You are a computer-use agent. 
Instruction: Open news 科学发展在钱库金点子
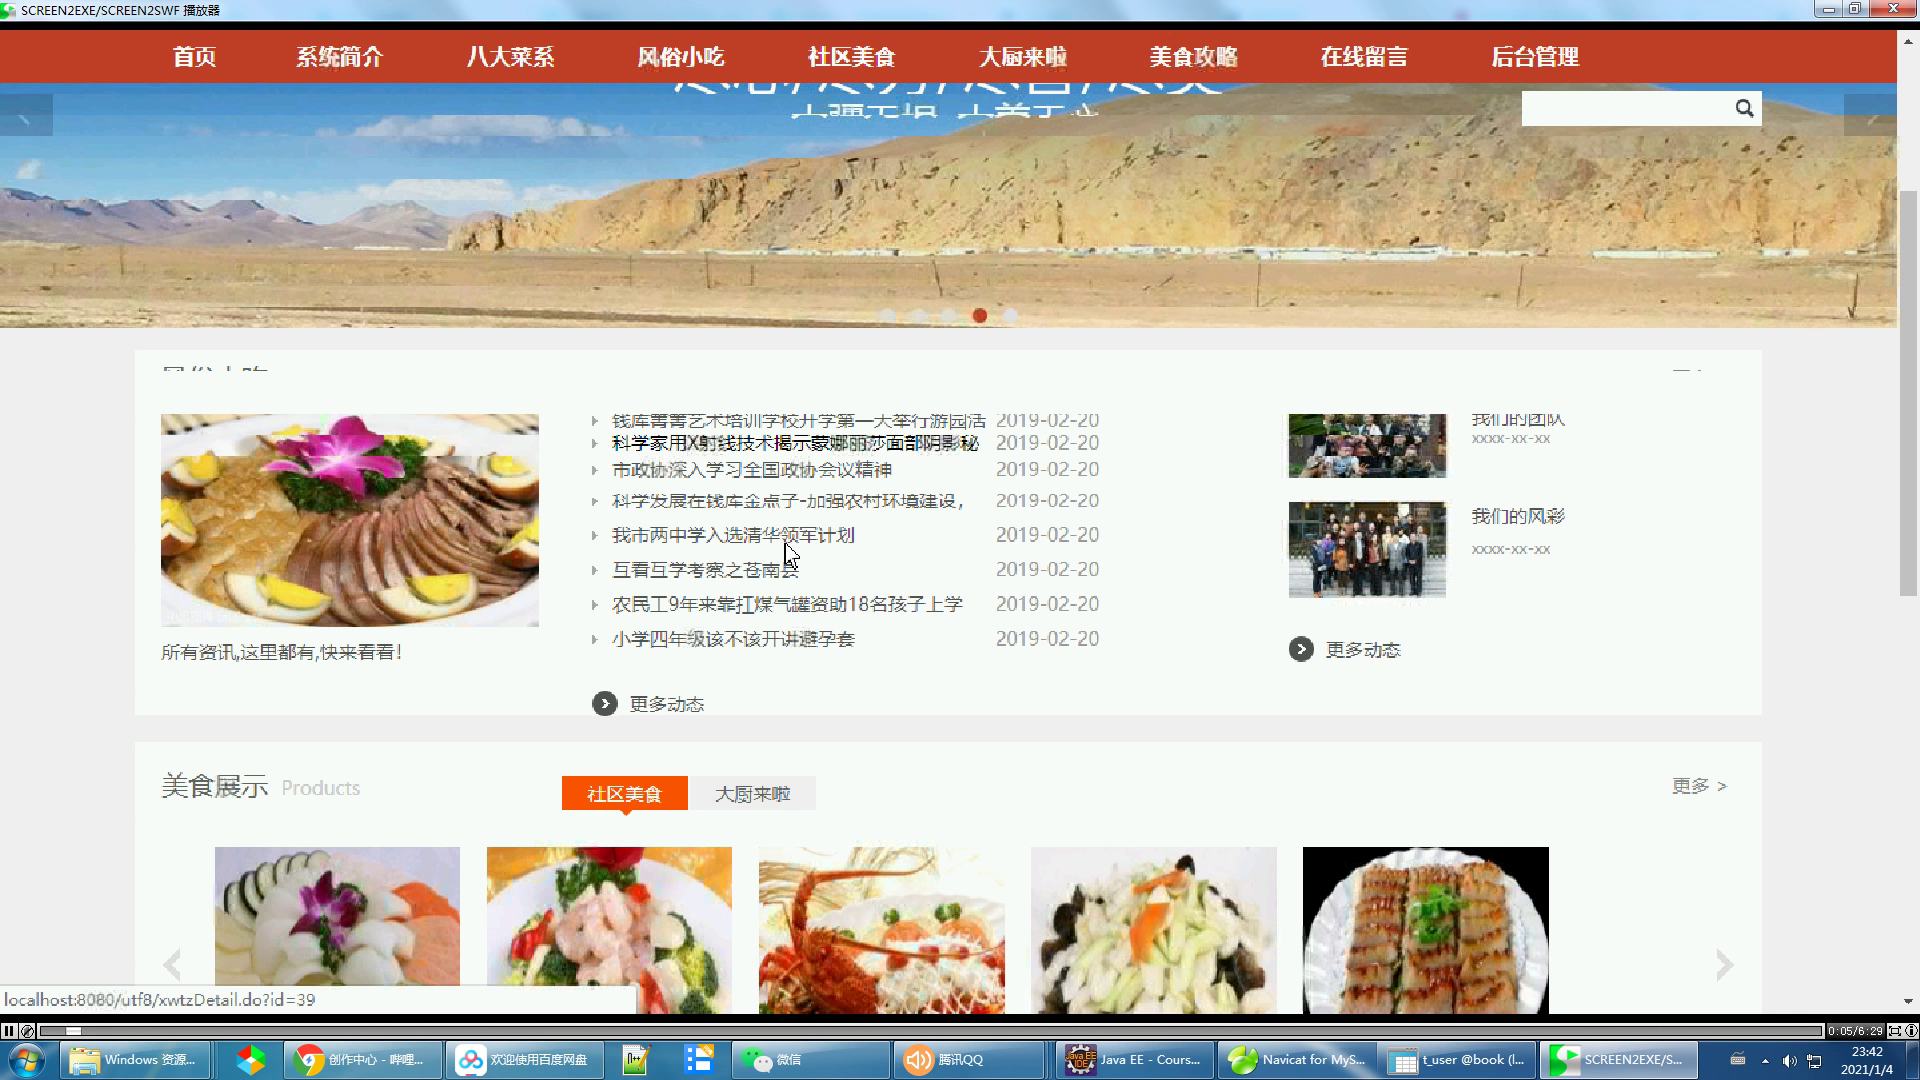point(788,501)
